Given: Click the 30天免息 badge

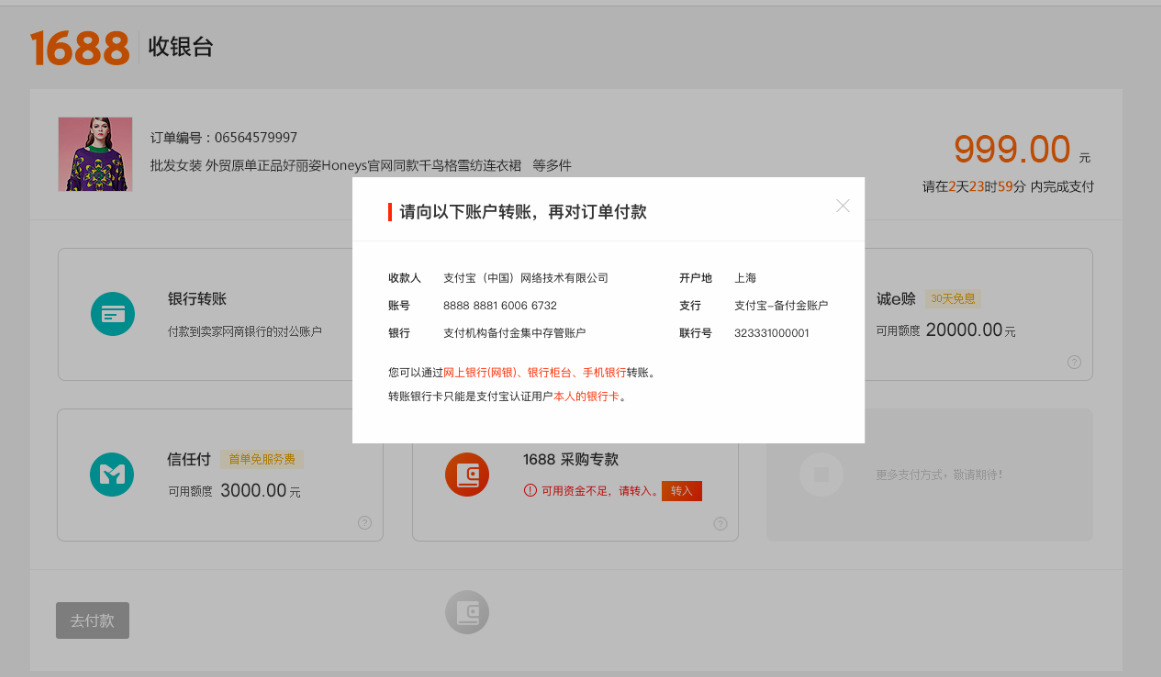Looking at the screenshot, I should (953, 299).
